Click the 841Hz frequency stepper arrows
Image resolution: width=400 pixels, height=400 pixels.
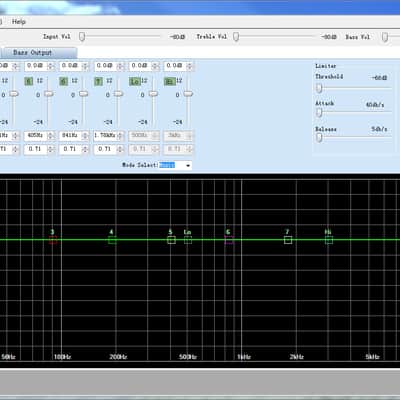pos(86,136)
